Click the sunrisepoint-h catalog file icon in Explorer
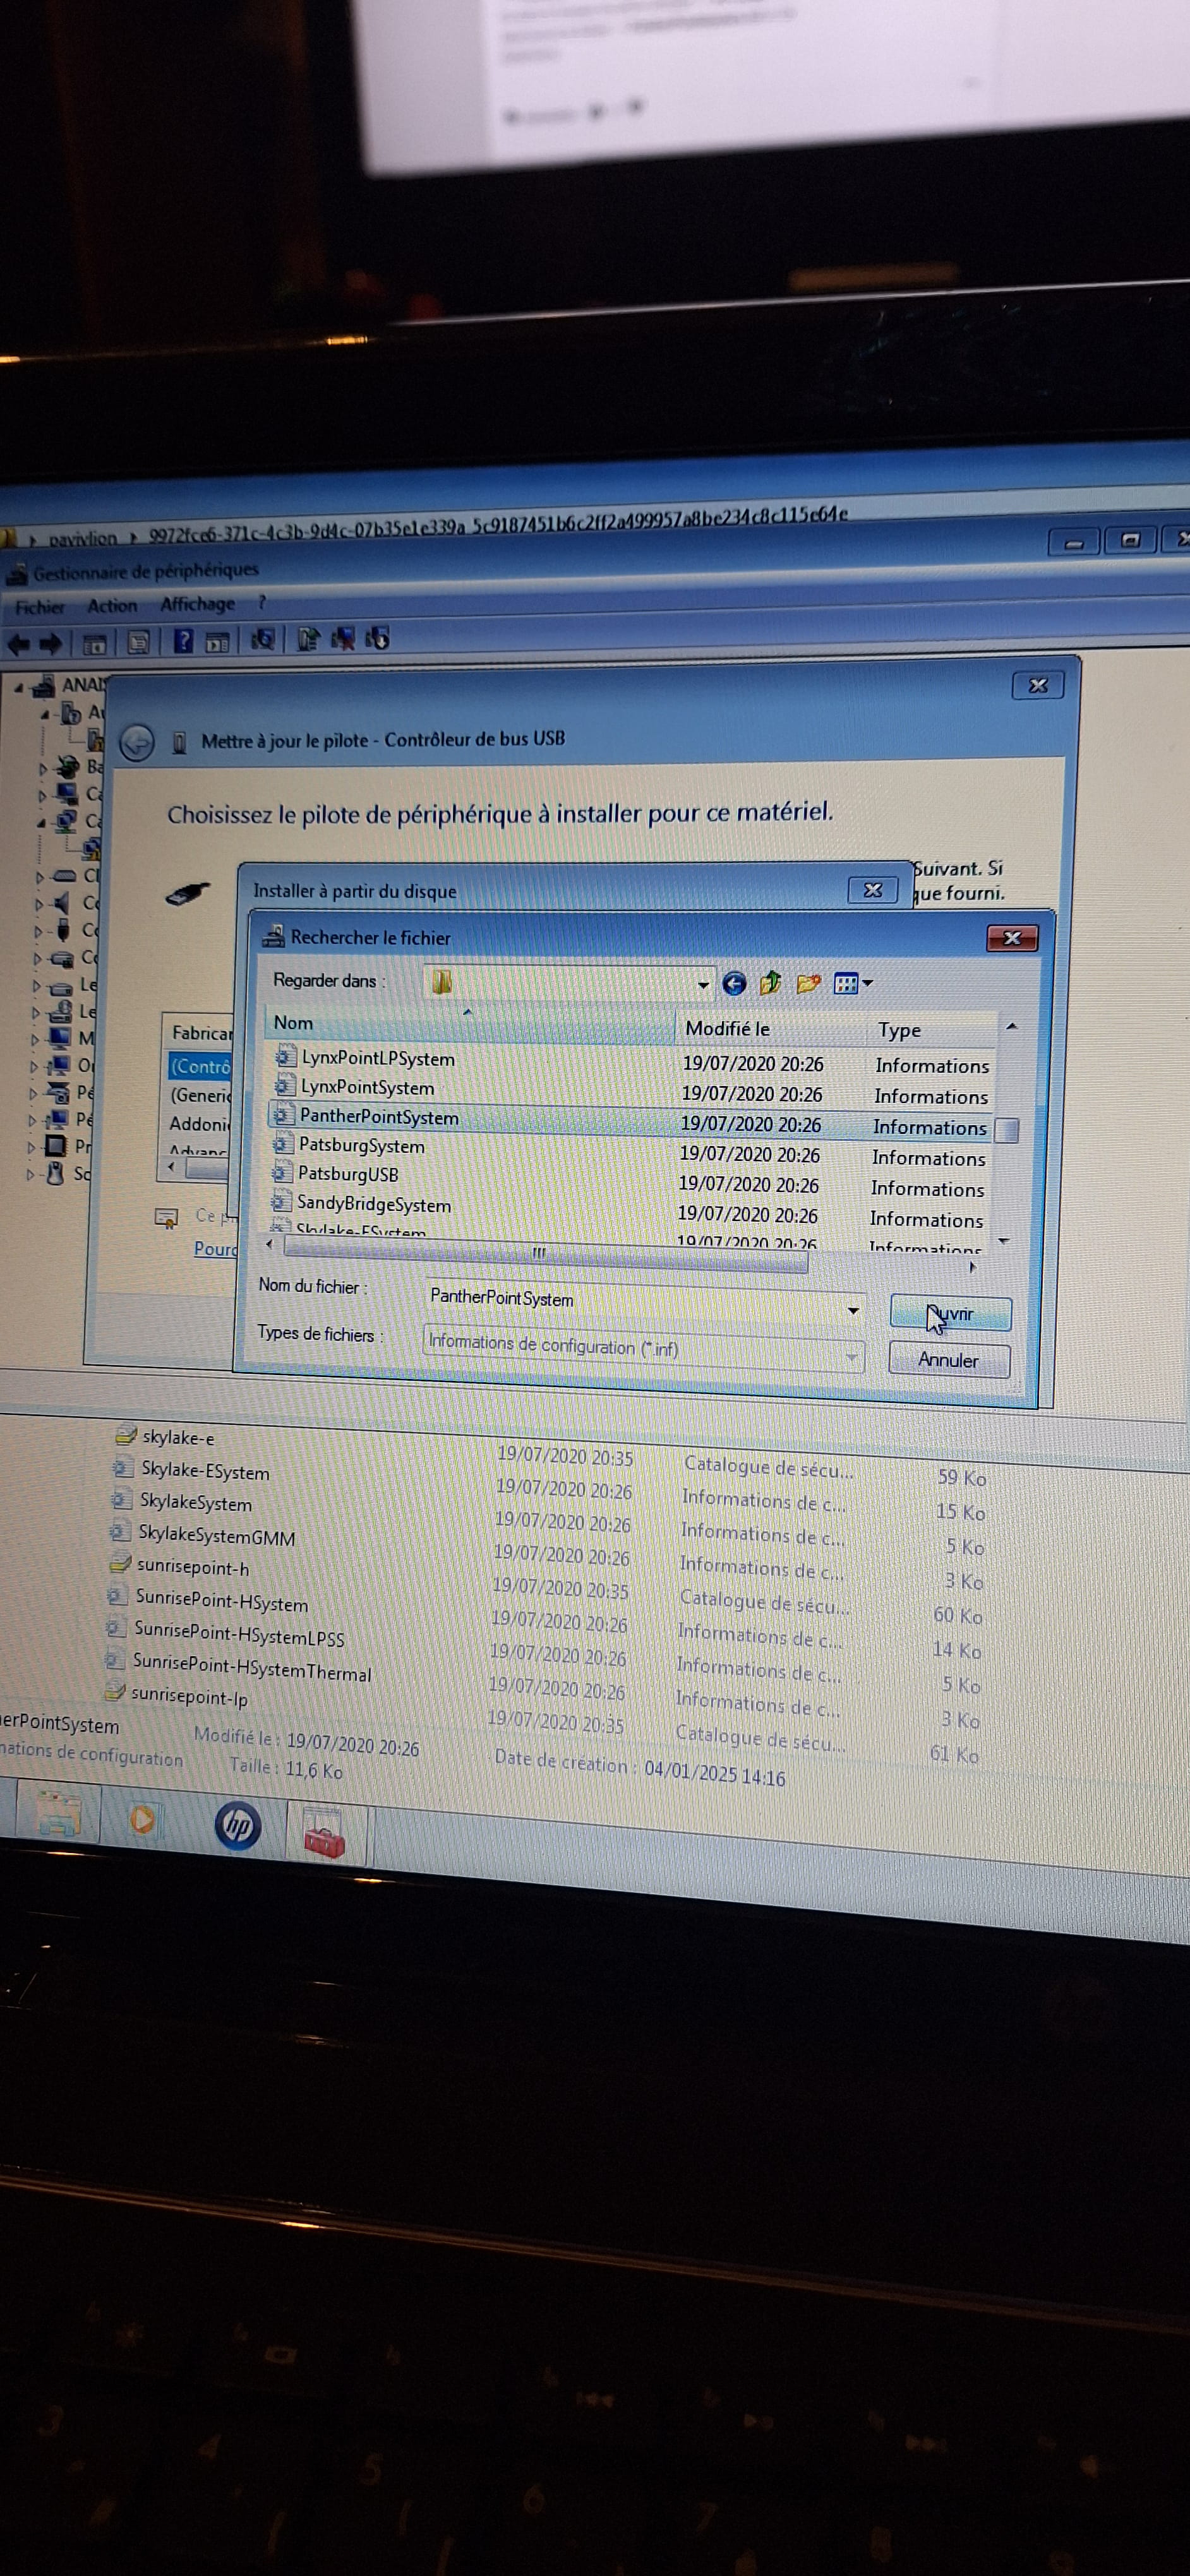 point(120,1564)
